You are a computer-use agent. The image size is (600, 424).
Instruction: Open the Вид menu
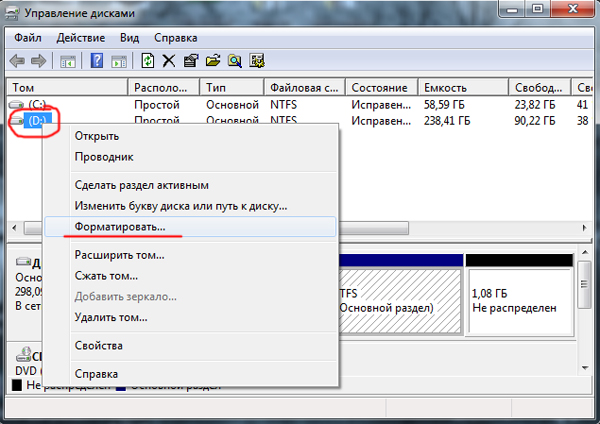[130, 37]
